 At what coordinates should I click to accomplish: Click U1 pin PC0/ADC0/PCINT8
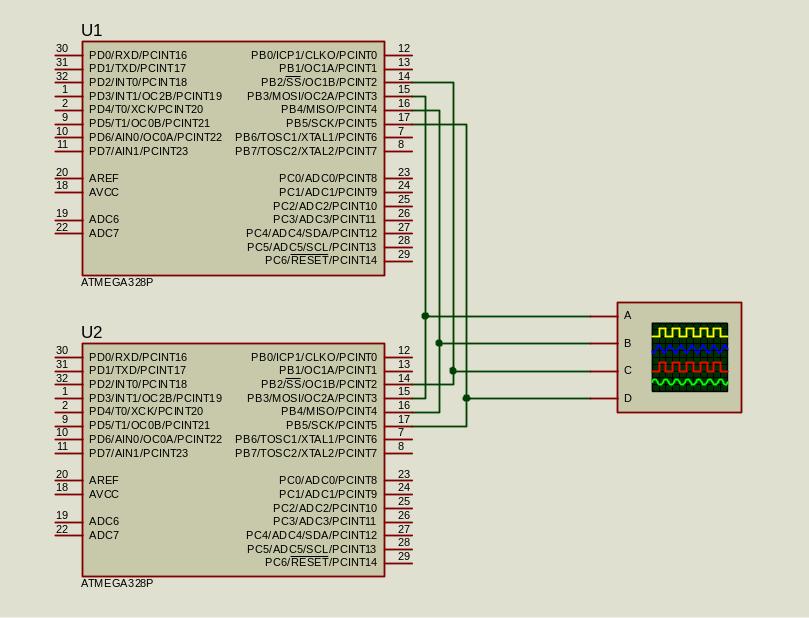(328, 178)
